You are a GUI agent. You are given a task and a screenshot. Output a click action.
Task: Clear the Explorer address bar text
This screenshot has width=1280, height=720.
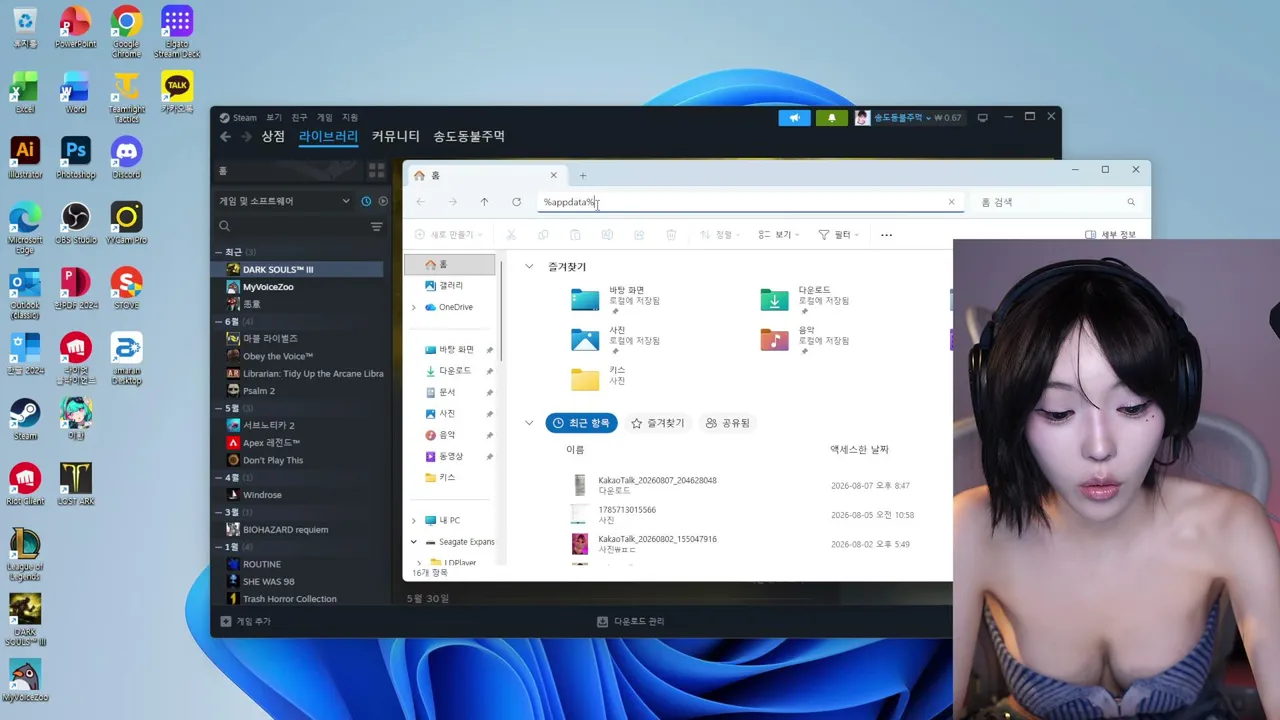tap(951, 202)
